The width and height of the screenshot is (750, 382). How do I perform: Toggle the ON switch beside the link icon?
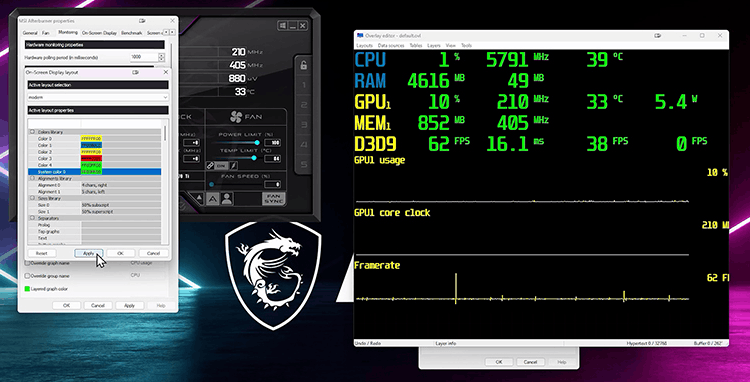221,166
